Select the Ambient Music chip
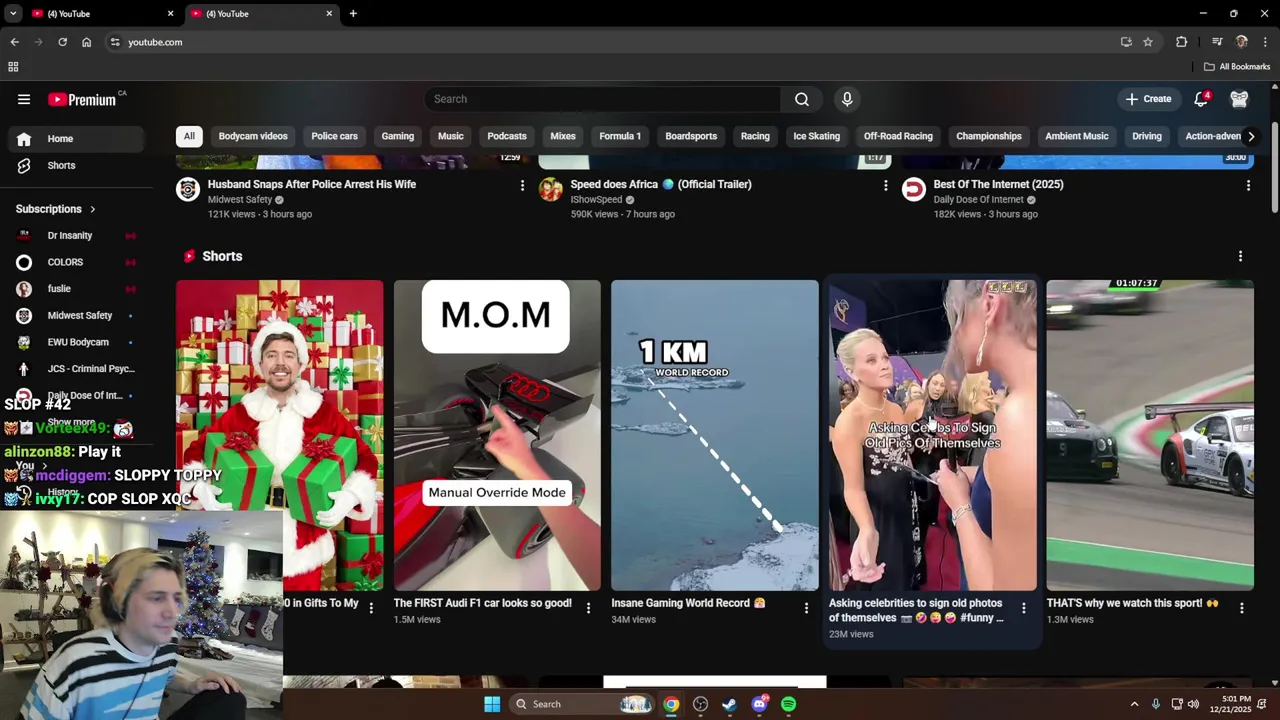 [x=1077, y=136]
